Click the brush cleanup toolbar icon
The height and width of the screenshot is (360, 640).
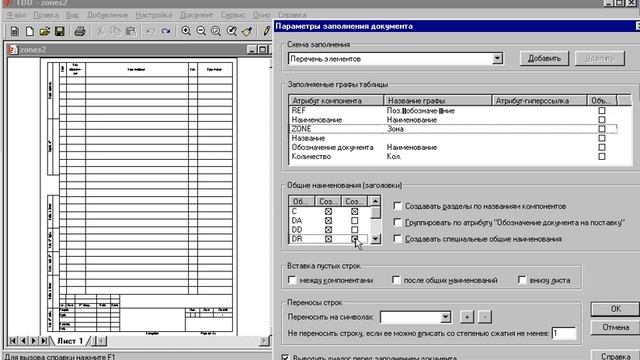coord(247,31)
